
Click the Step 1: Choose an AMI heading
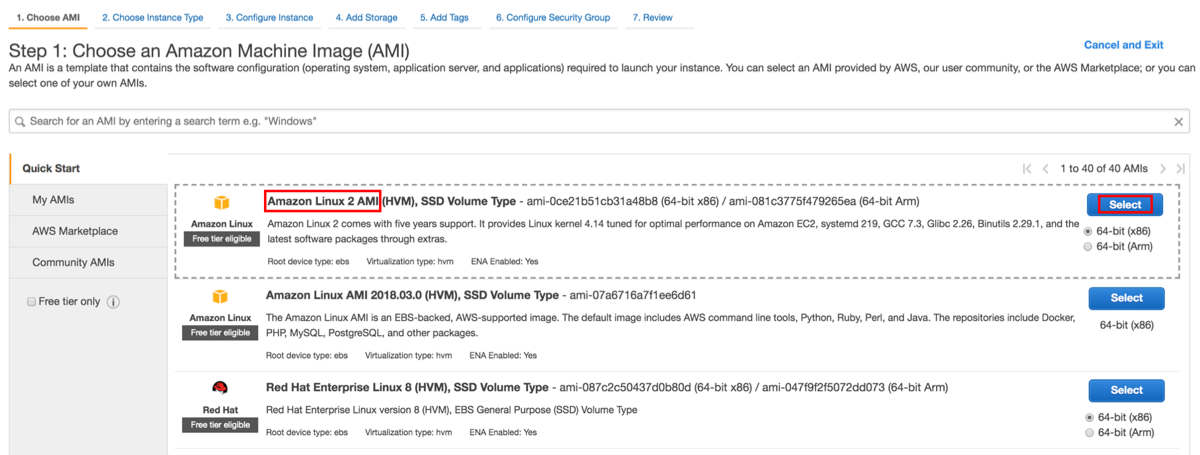click(x=209, y=50)
